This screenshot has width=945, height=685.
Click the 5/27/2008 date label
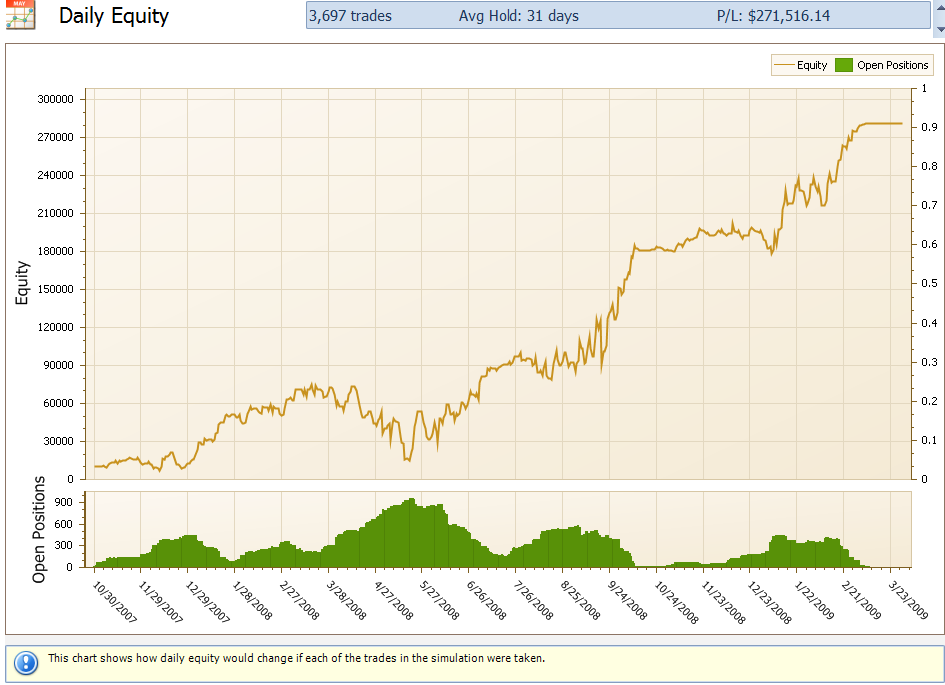[x=440, y=601]
